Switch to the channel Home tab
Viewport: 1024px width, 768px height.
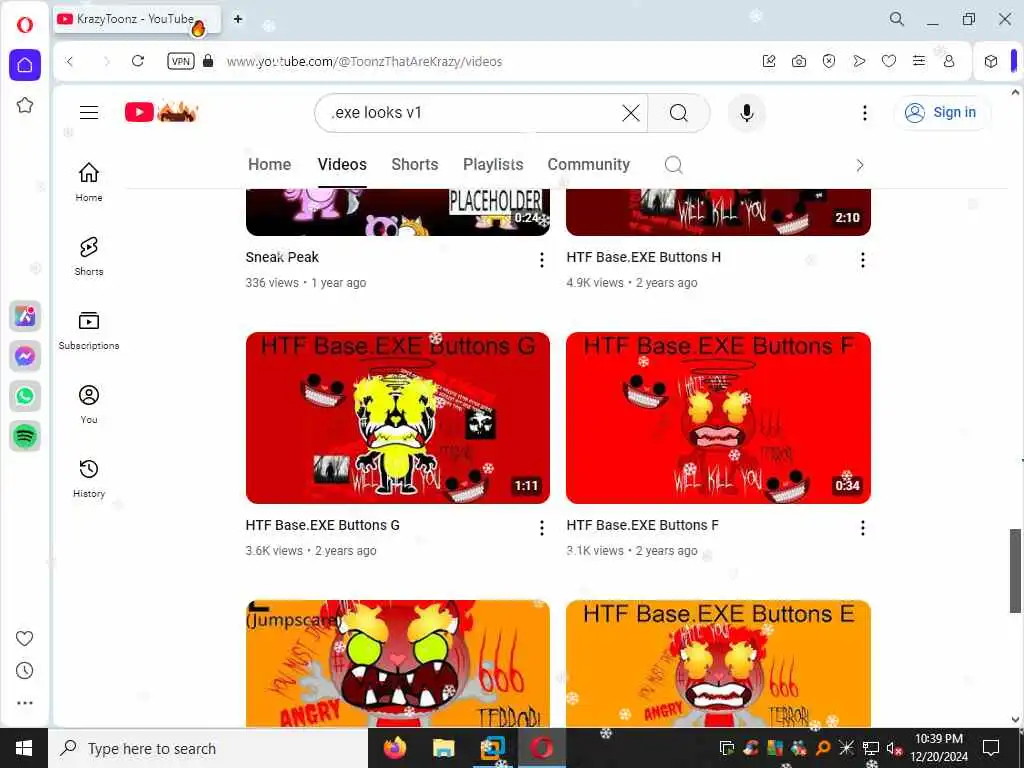pos(270,165)
